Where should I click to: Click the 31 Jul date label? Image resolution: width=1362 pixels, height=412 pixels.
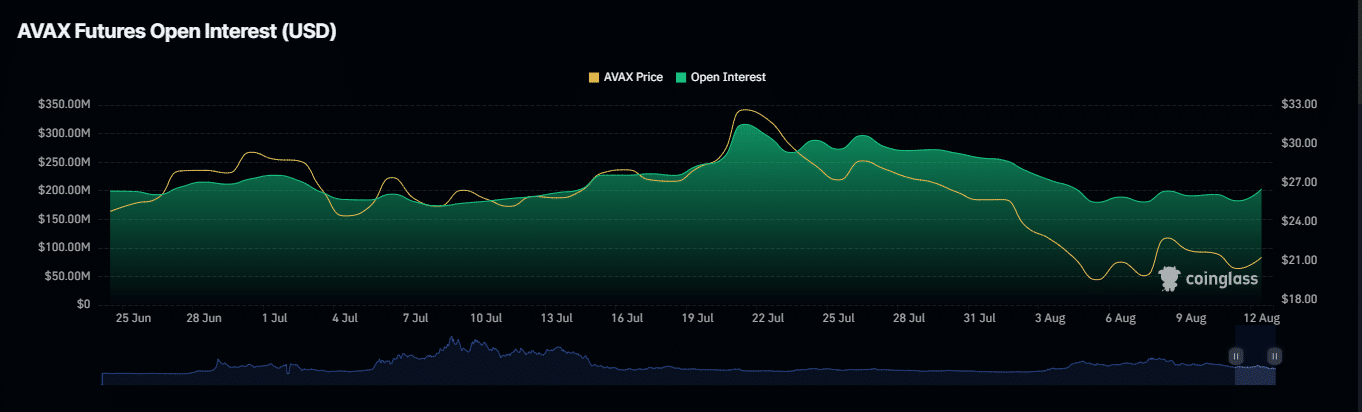[979, 318]
